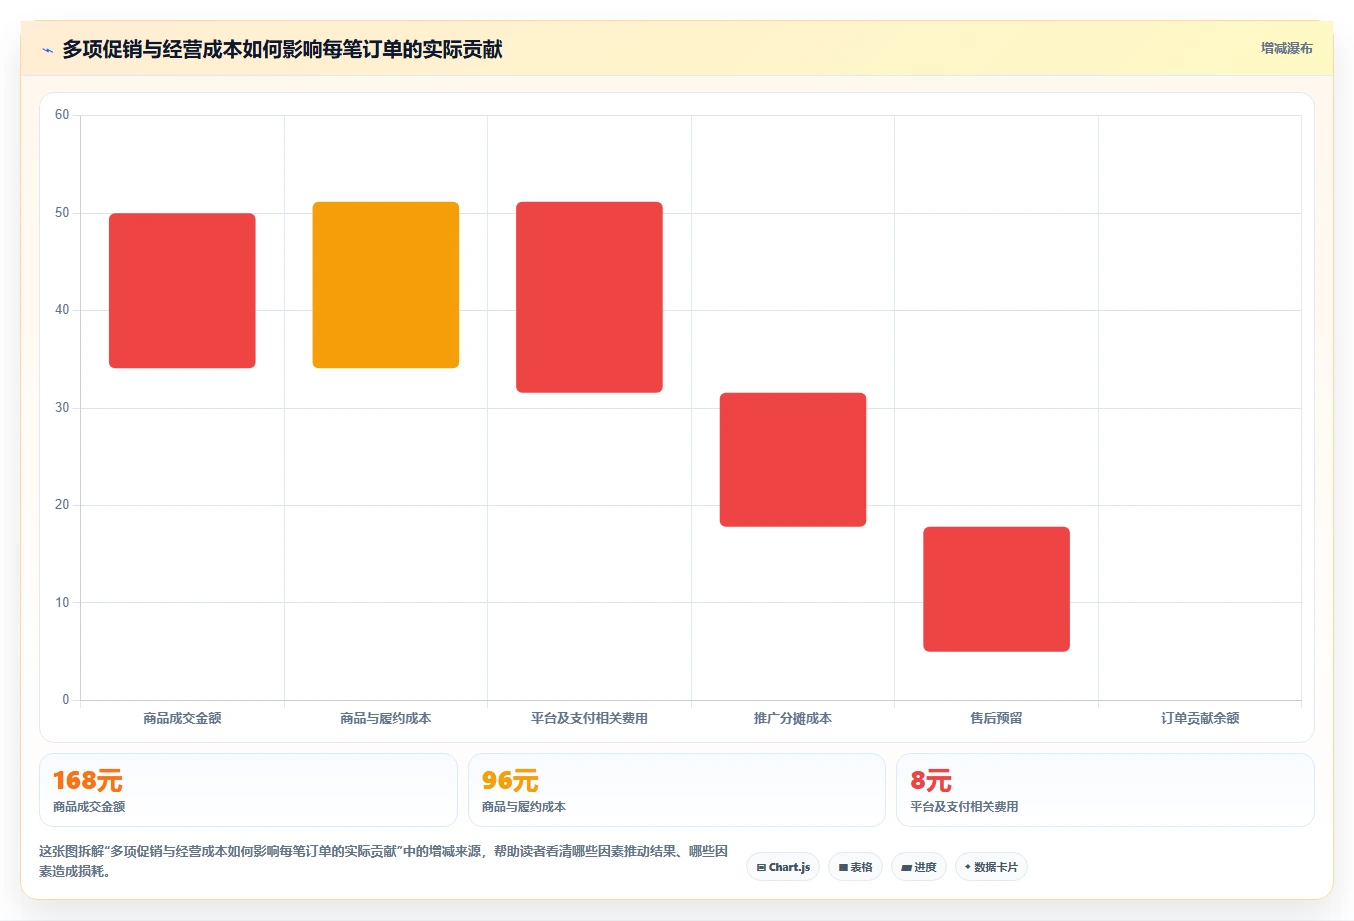Click the 8元 data card
Screen dimensions: 1354x921
(x=1105, y=790)
